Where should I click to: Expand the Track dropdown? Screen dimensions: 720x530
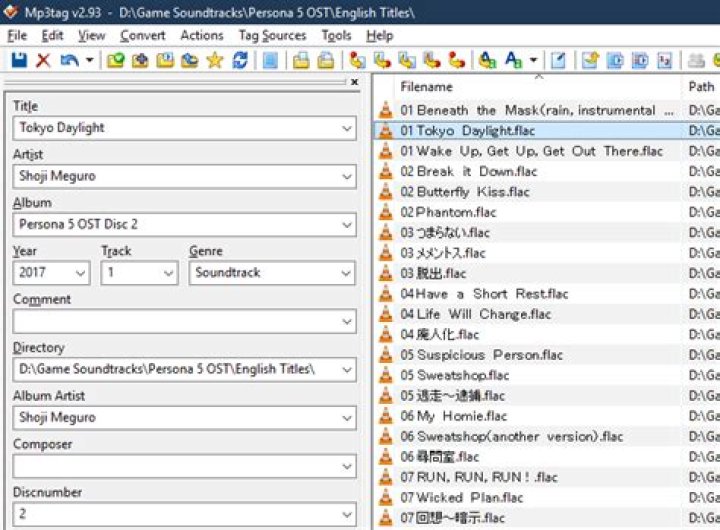(169, 273)
